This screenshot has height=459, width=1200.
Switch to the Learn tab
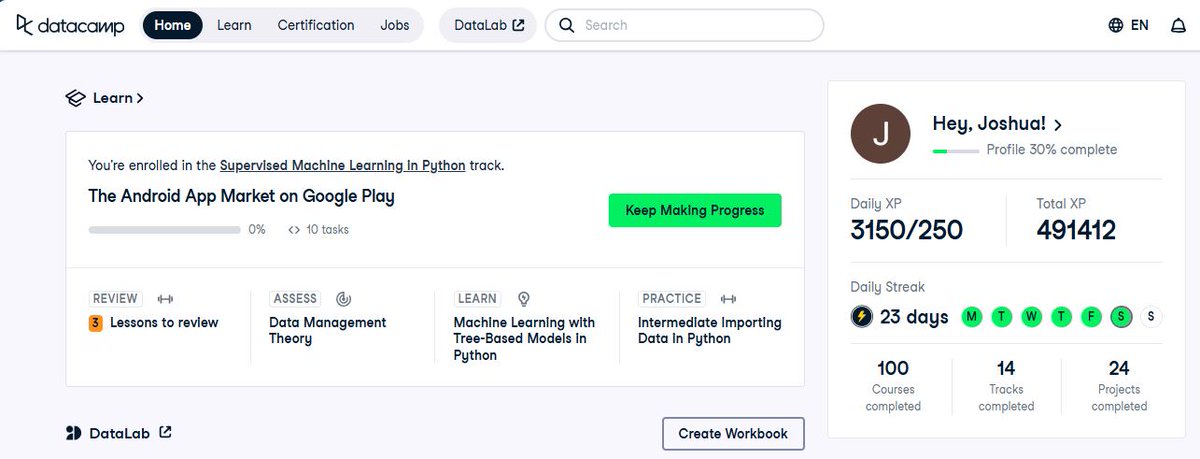point(234,25)
